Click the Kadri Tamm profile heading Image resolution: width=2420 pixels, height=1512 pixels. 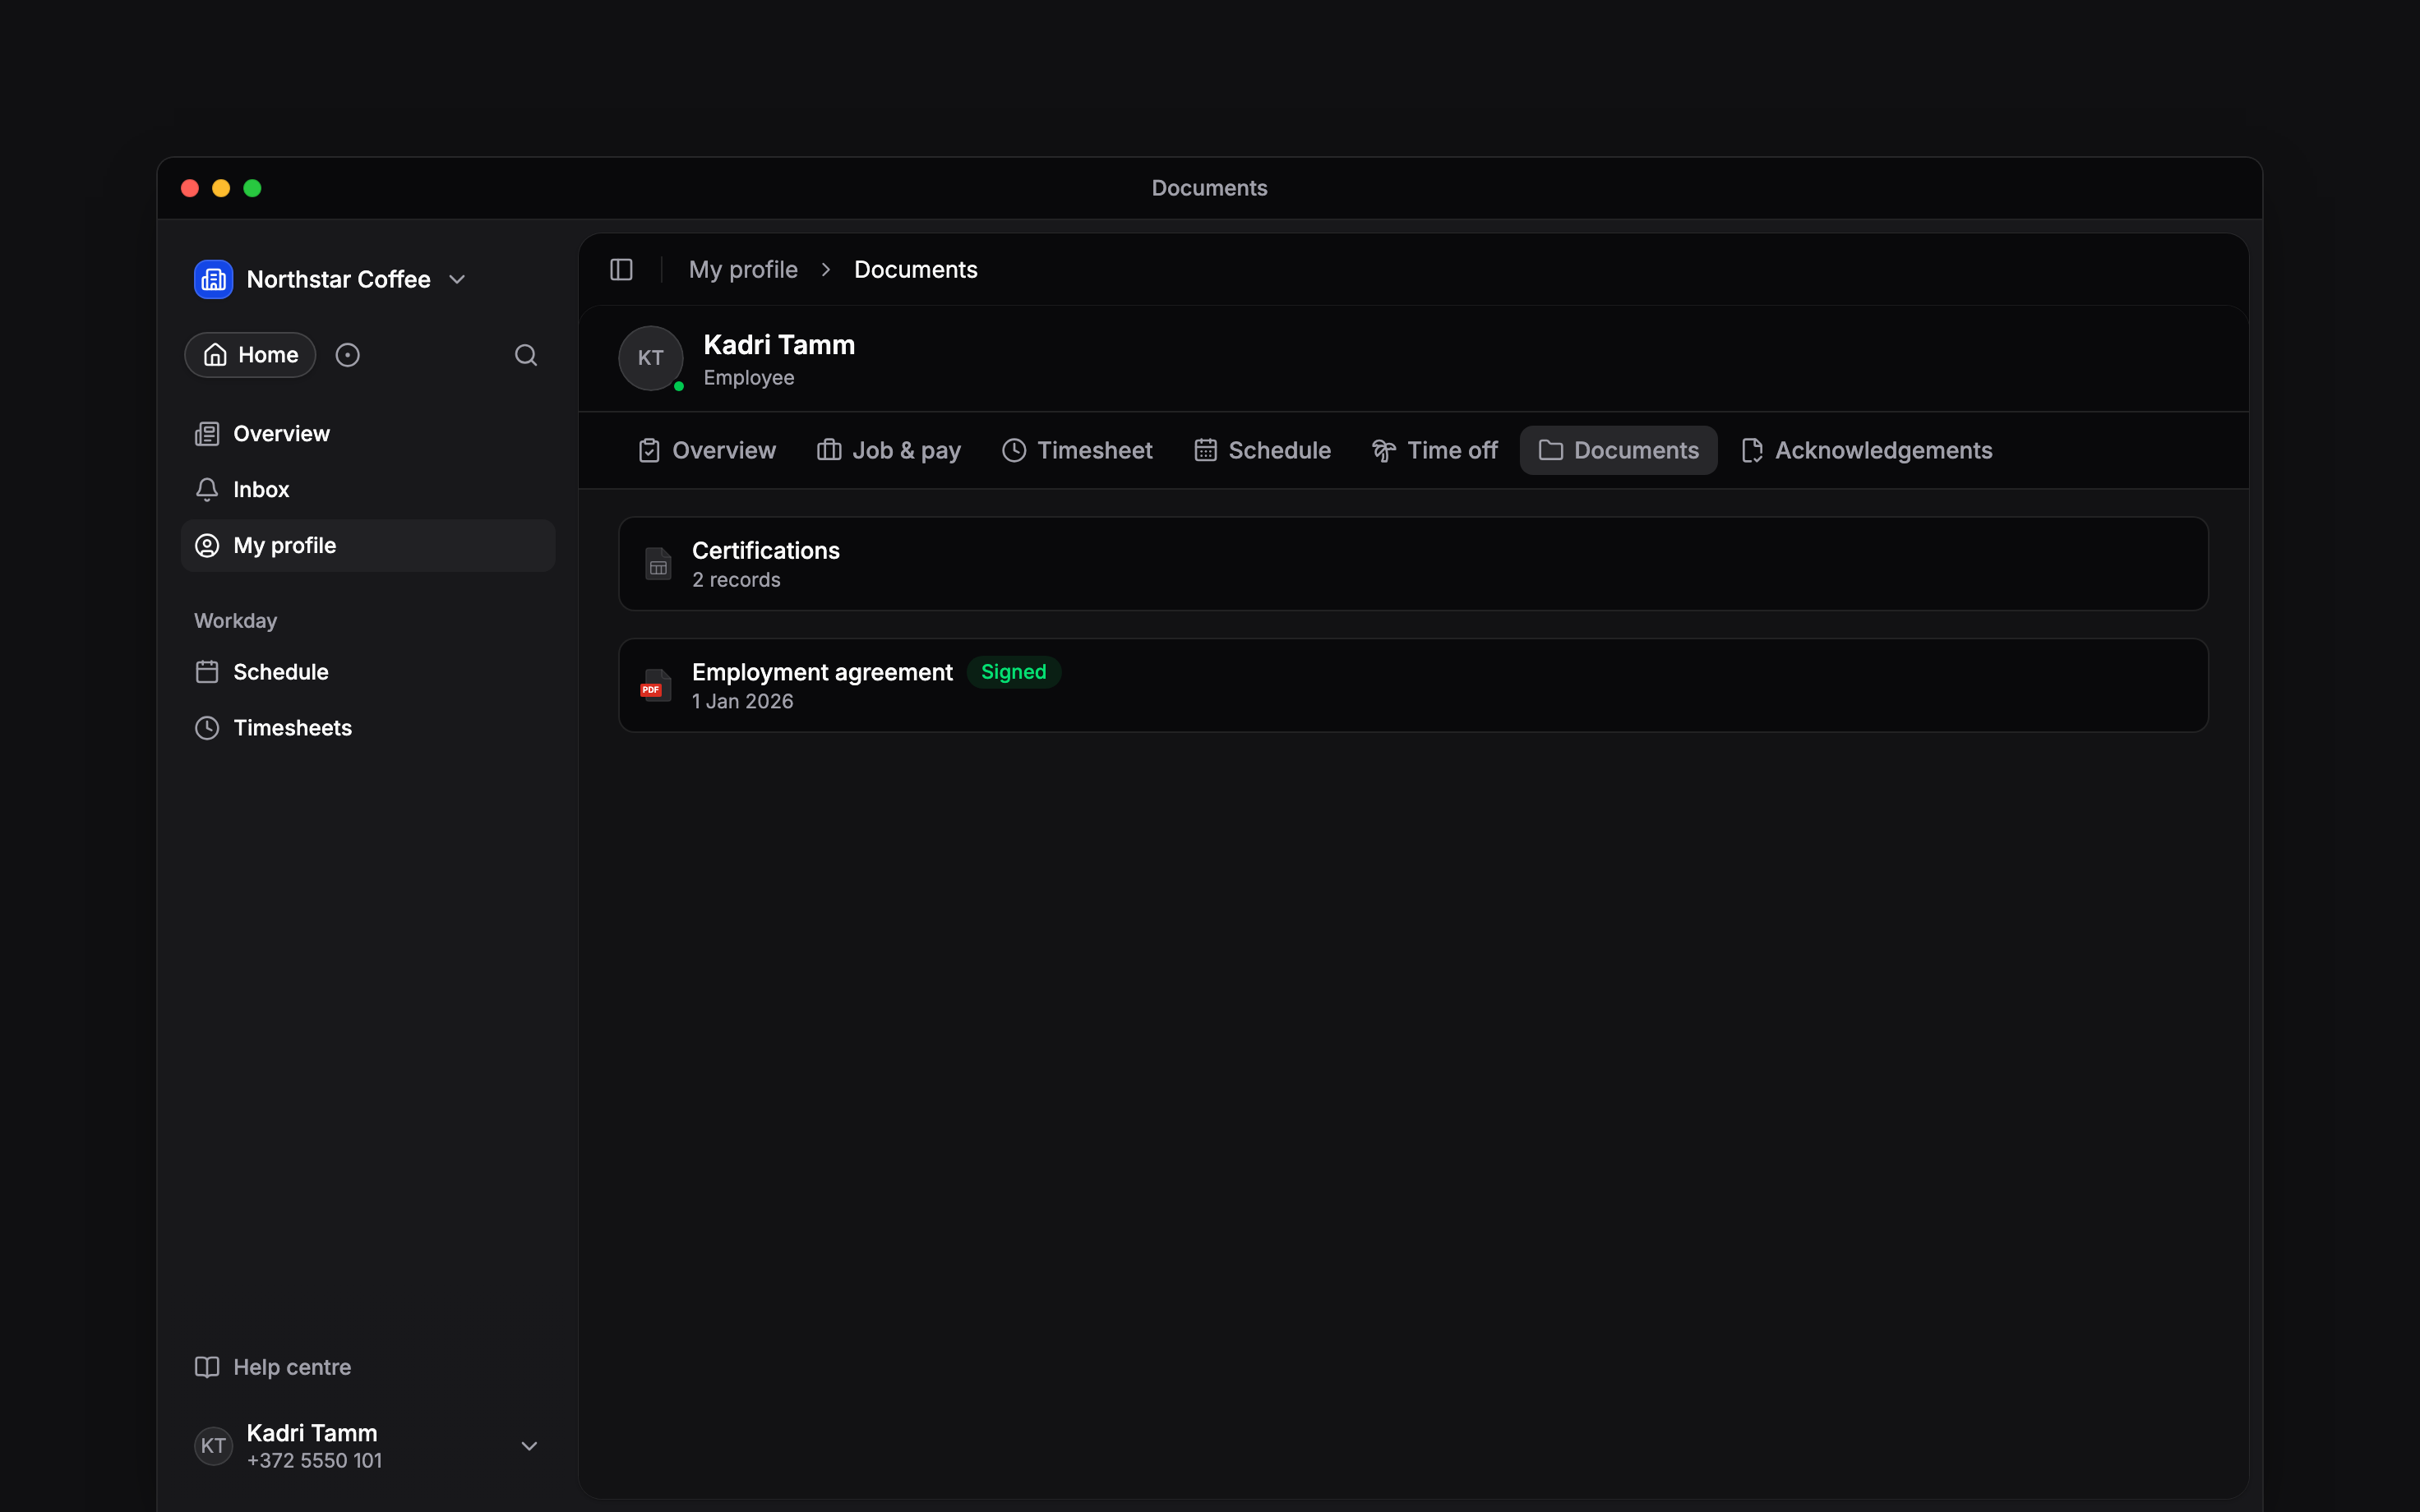[x=779, y=345]
